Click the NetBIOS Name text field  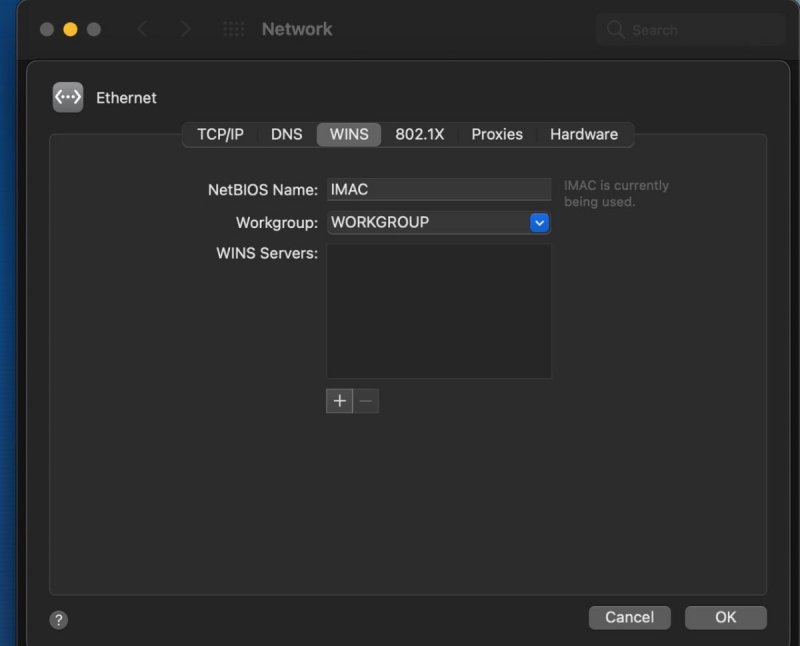tap(439, 189)
